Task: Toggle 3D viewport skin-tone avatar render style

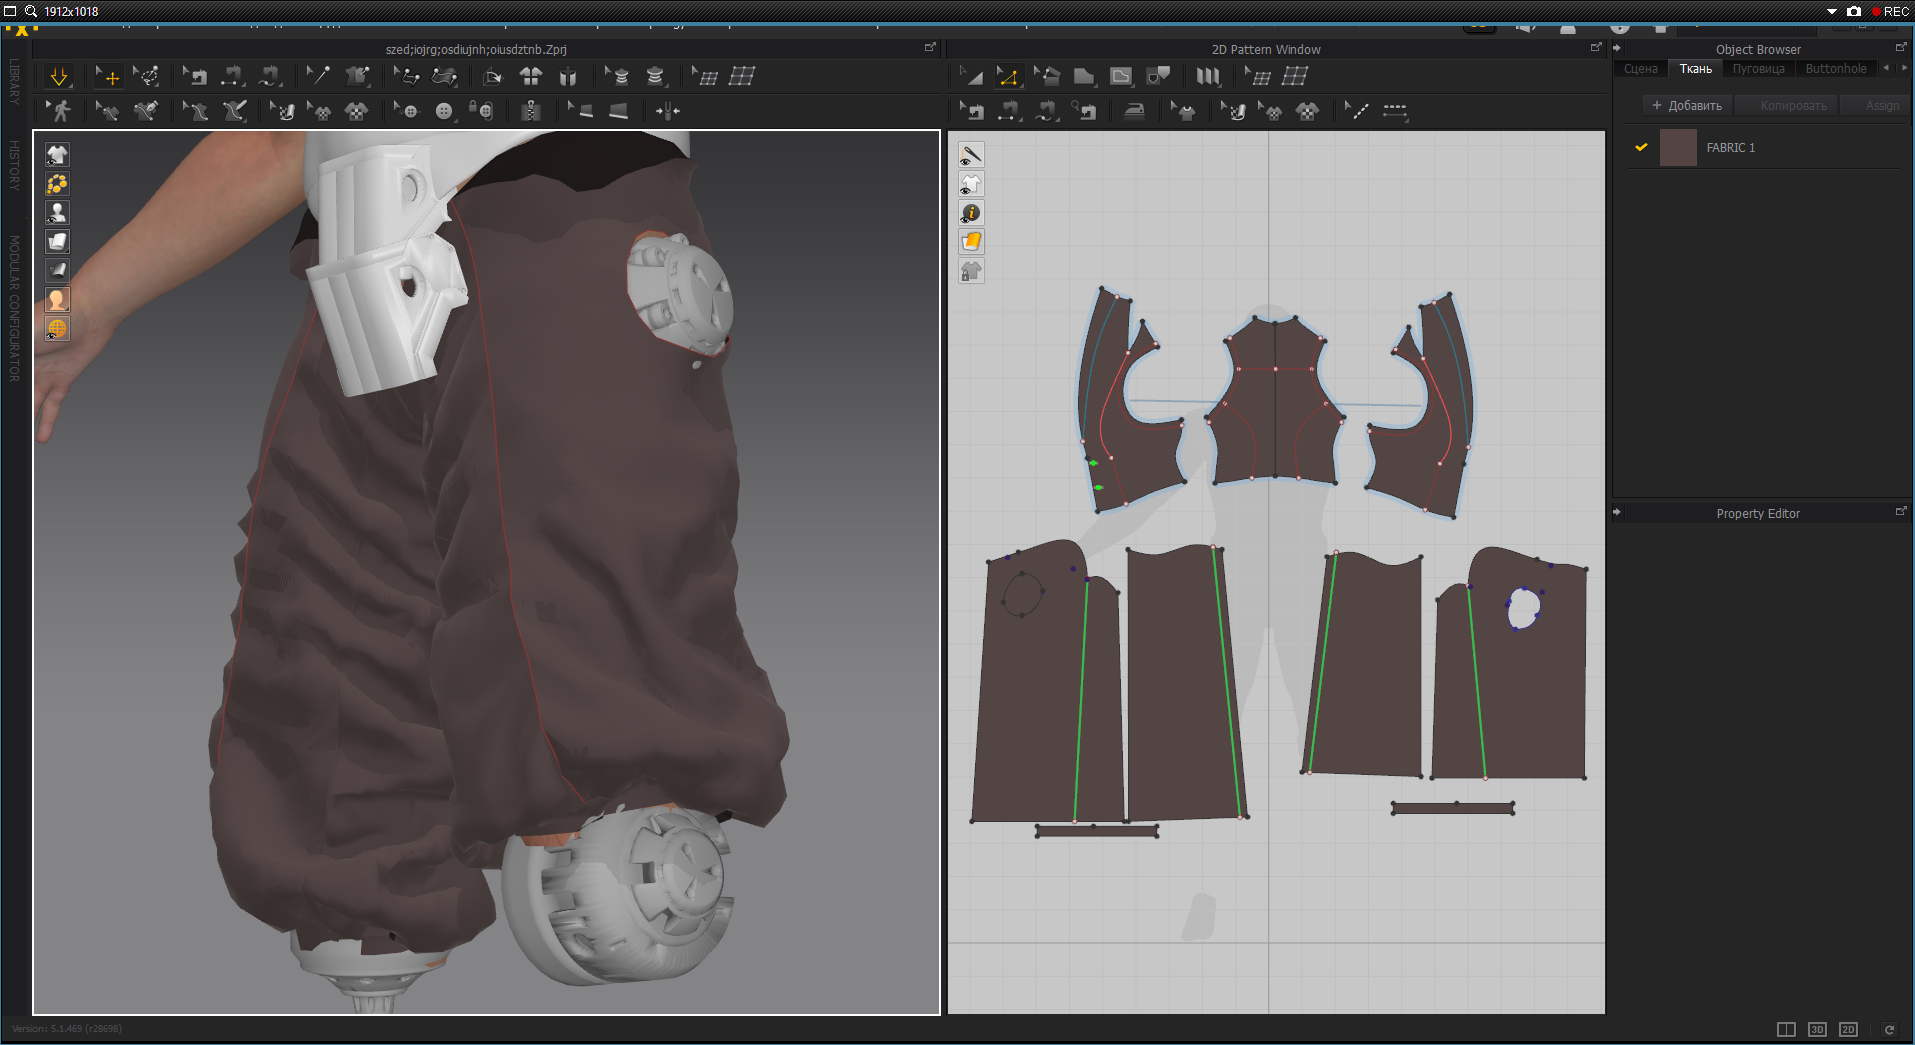Action: (x=57, y=299)
